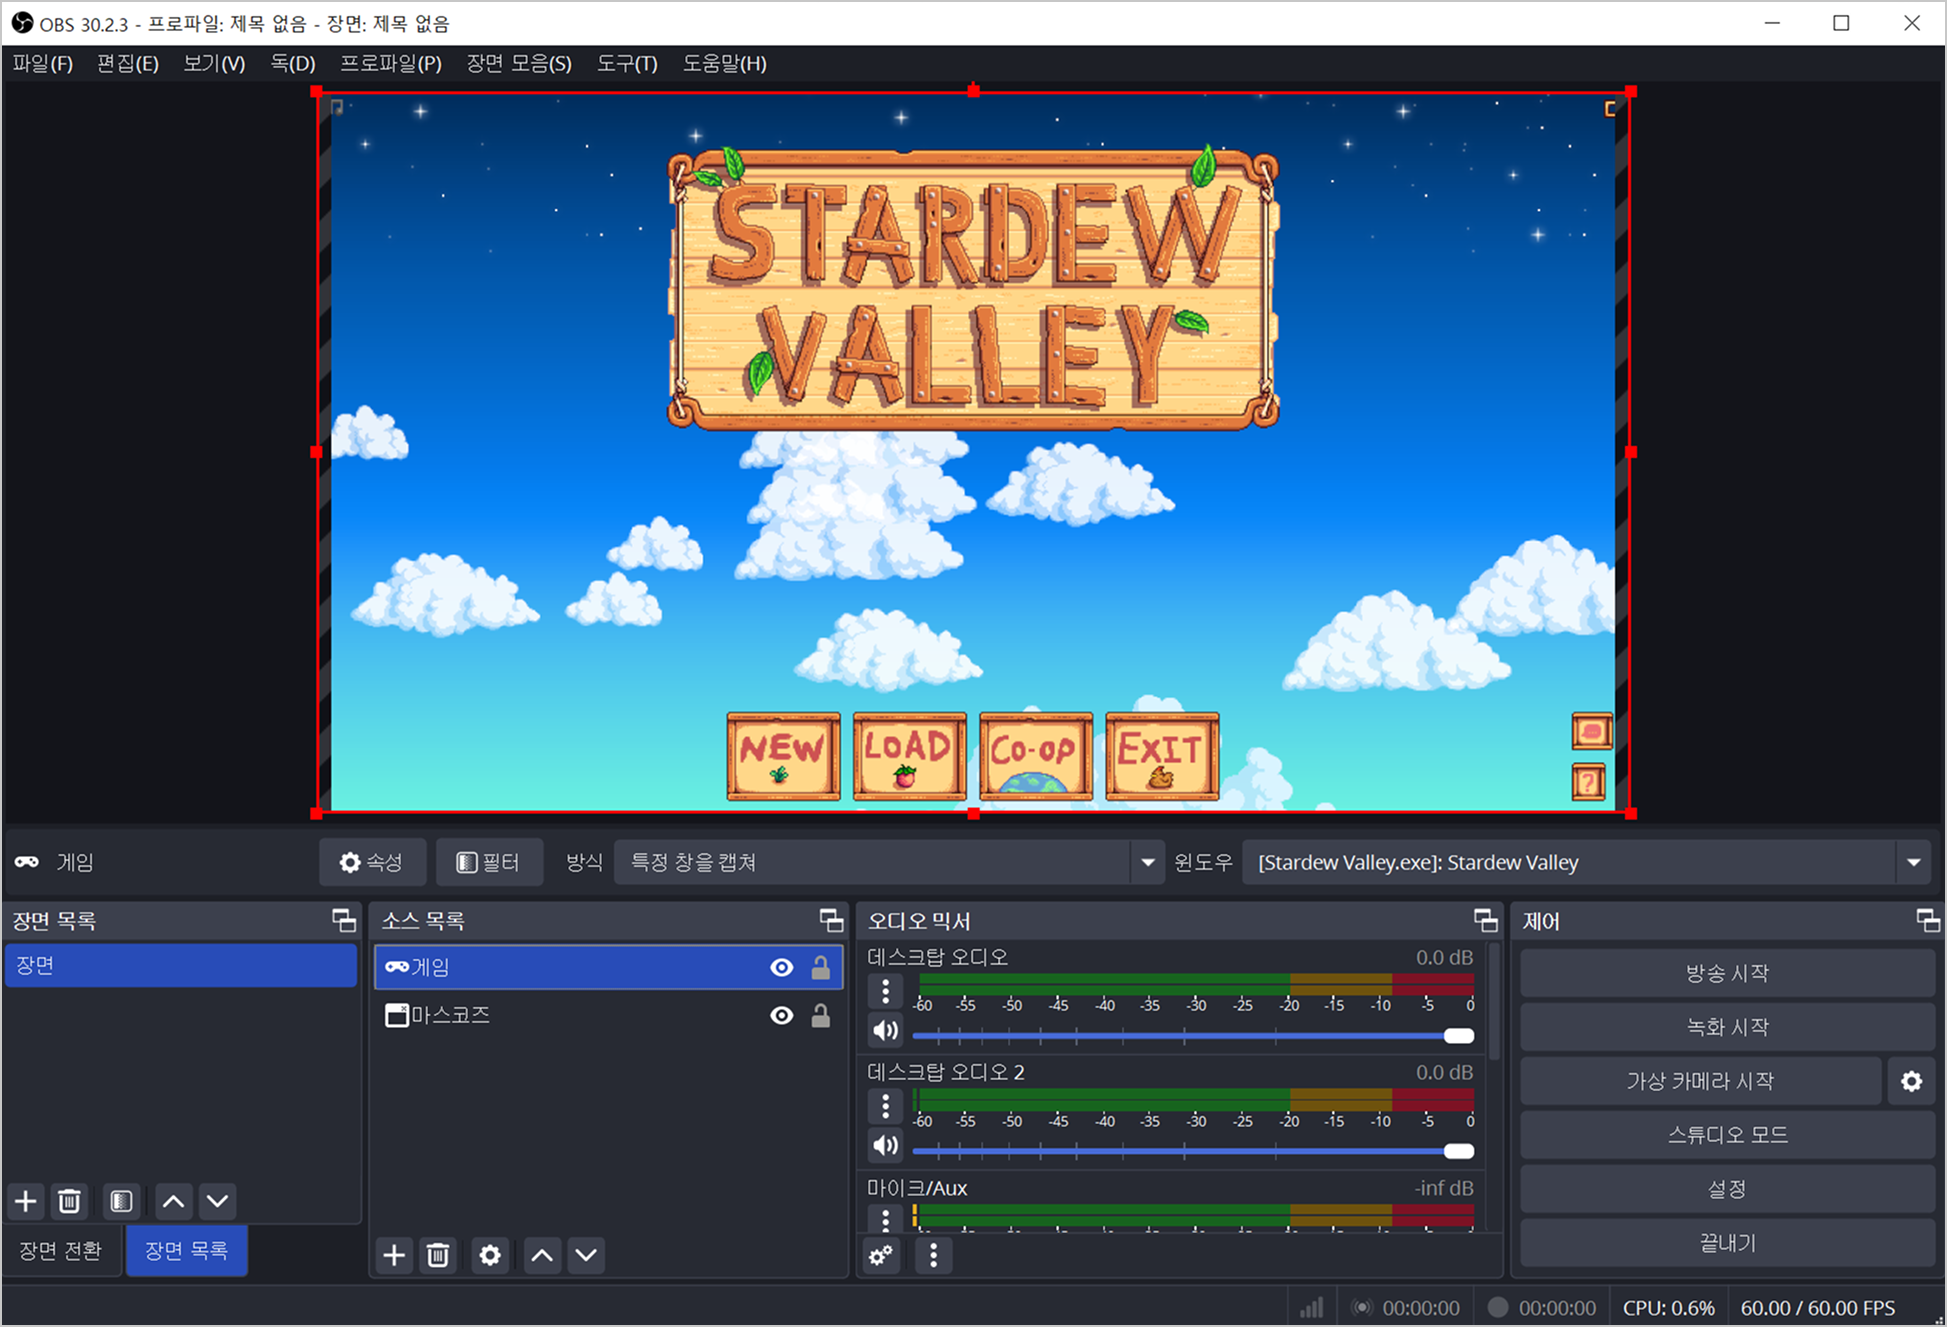Click the 데스크탑 오디오 volume slider
The width and height of the screenshot is (1947, 1327).
click(1193, 1036)
